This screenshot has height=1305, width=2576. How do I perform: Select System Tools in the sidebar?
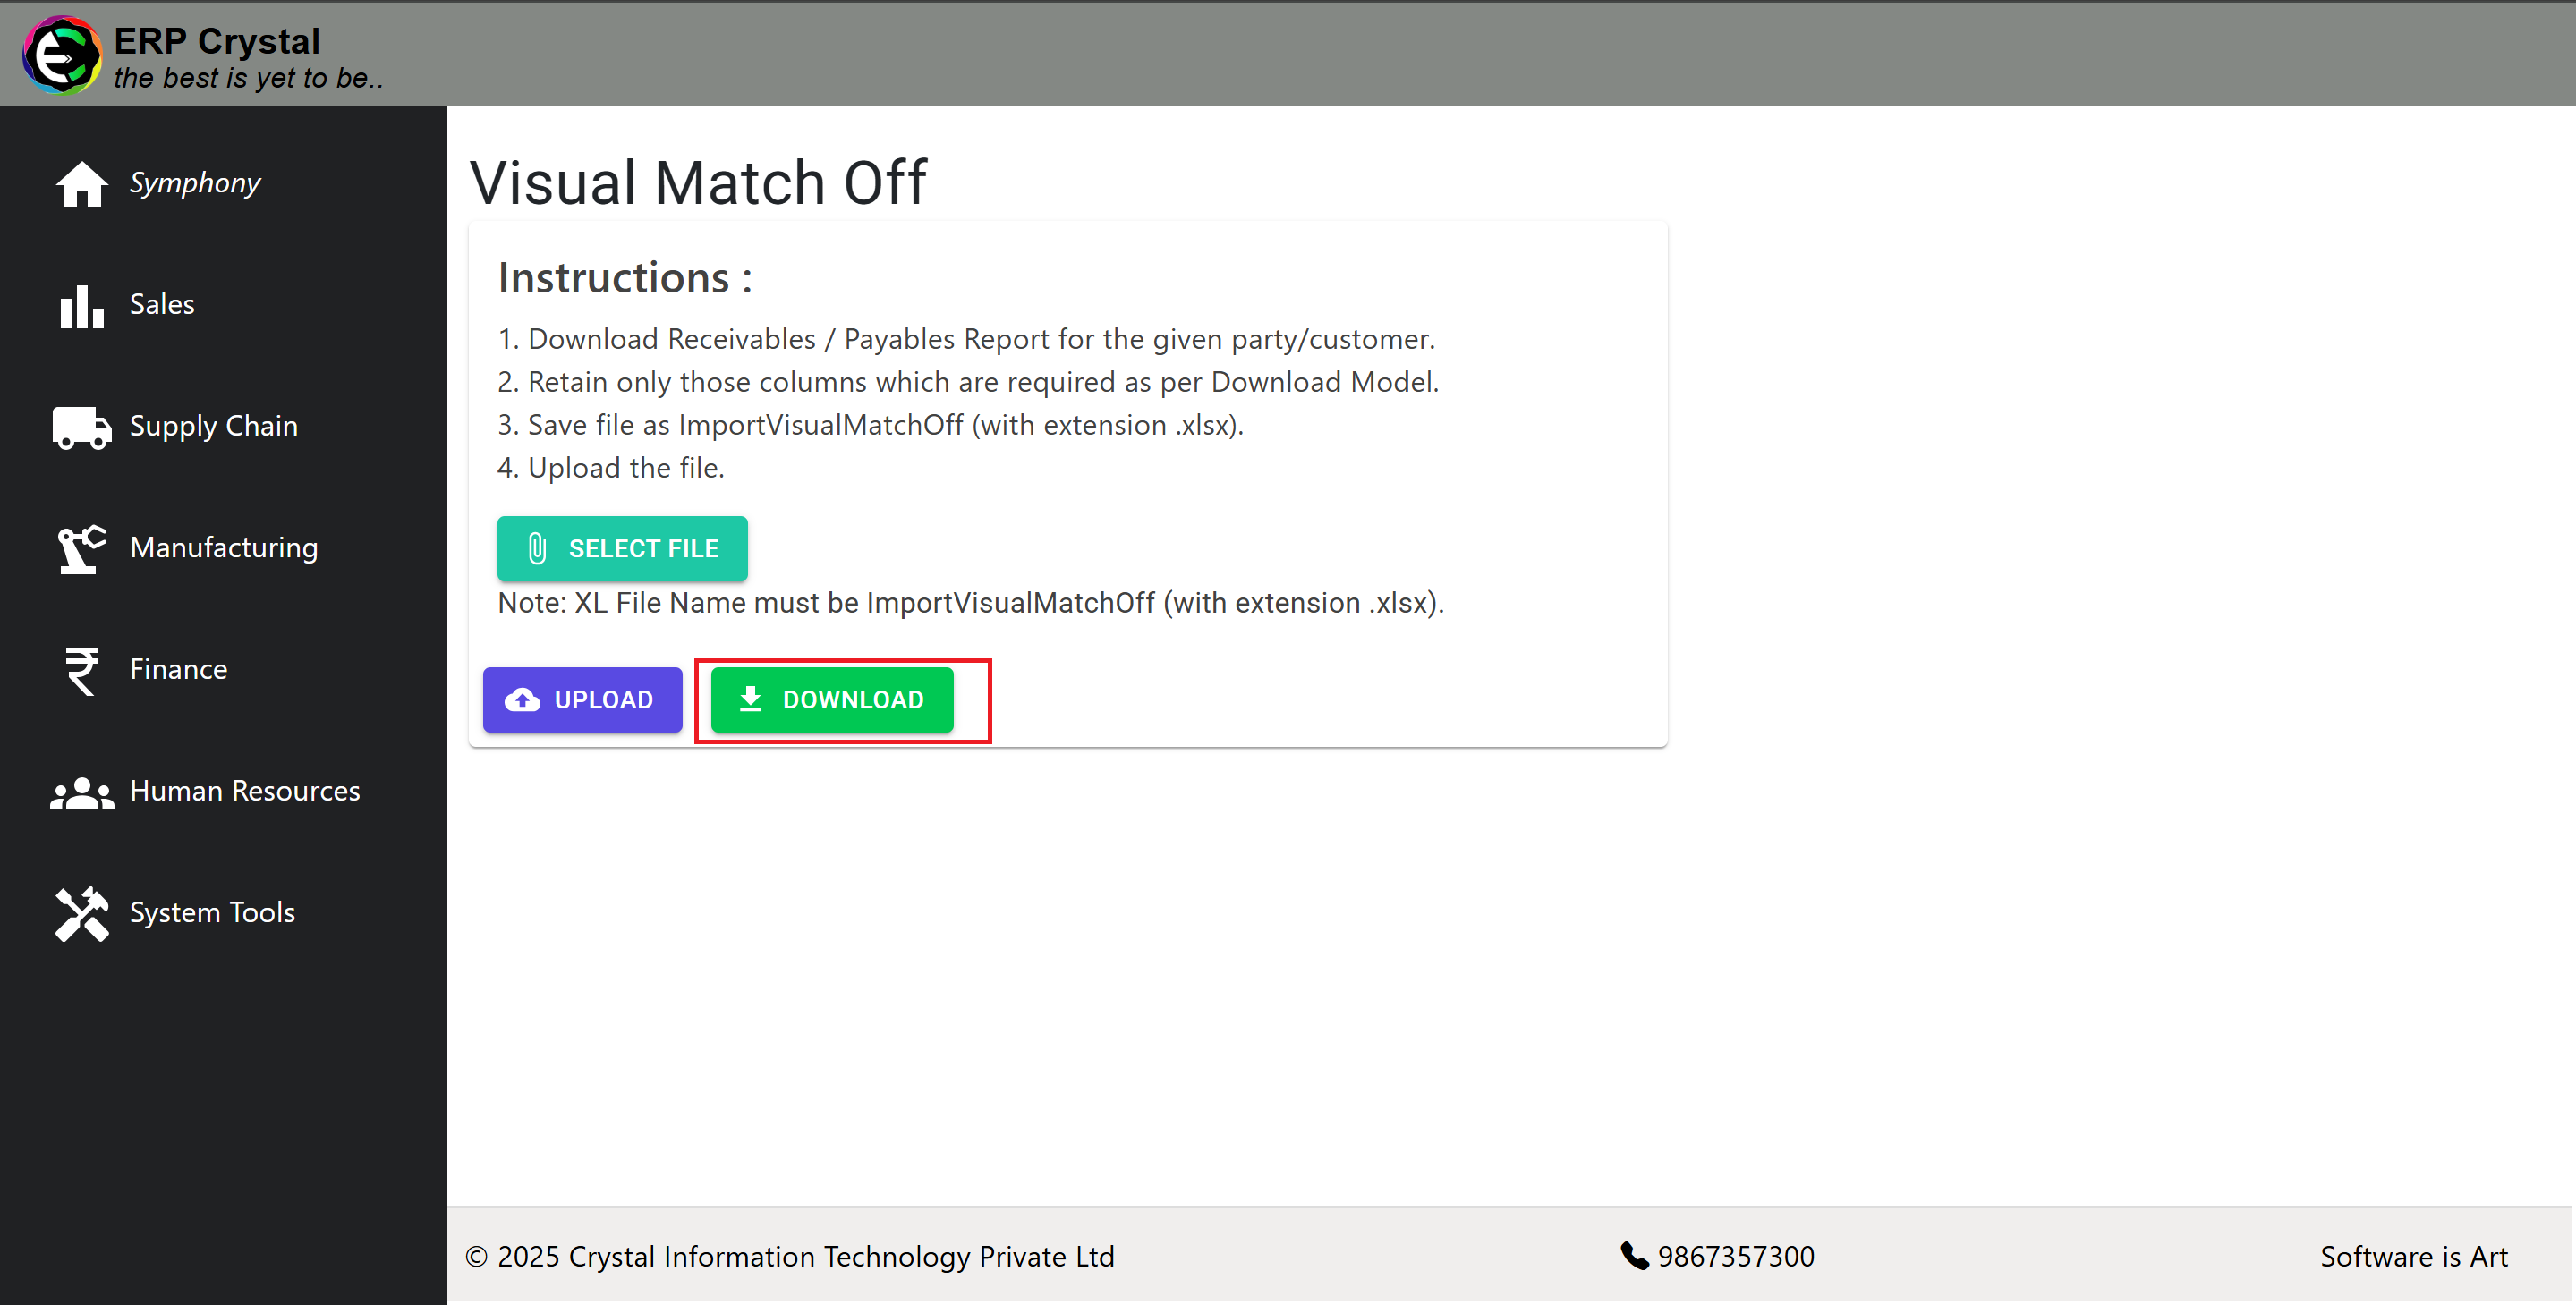pos(212,913)
